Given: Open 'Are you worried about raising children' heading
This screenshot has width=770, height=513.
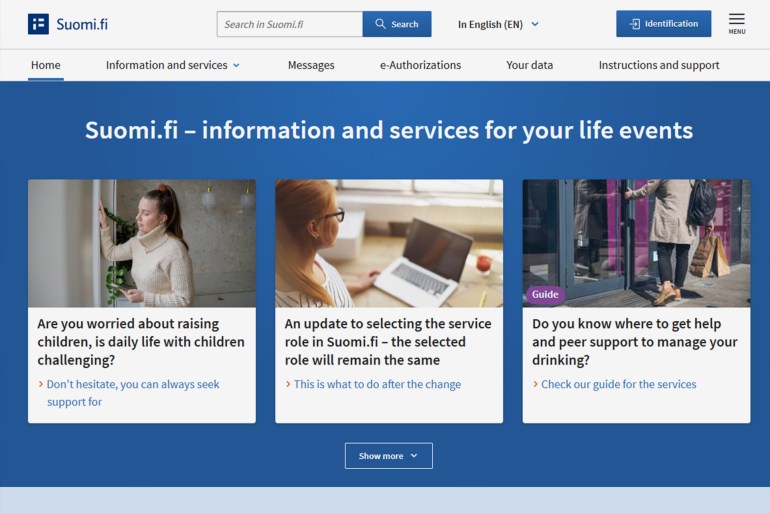Looking at the screenshot, I should 141,342.
